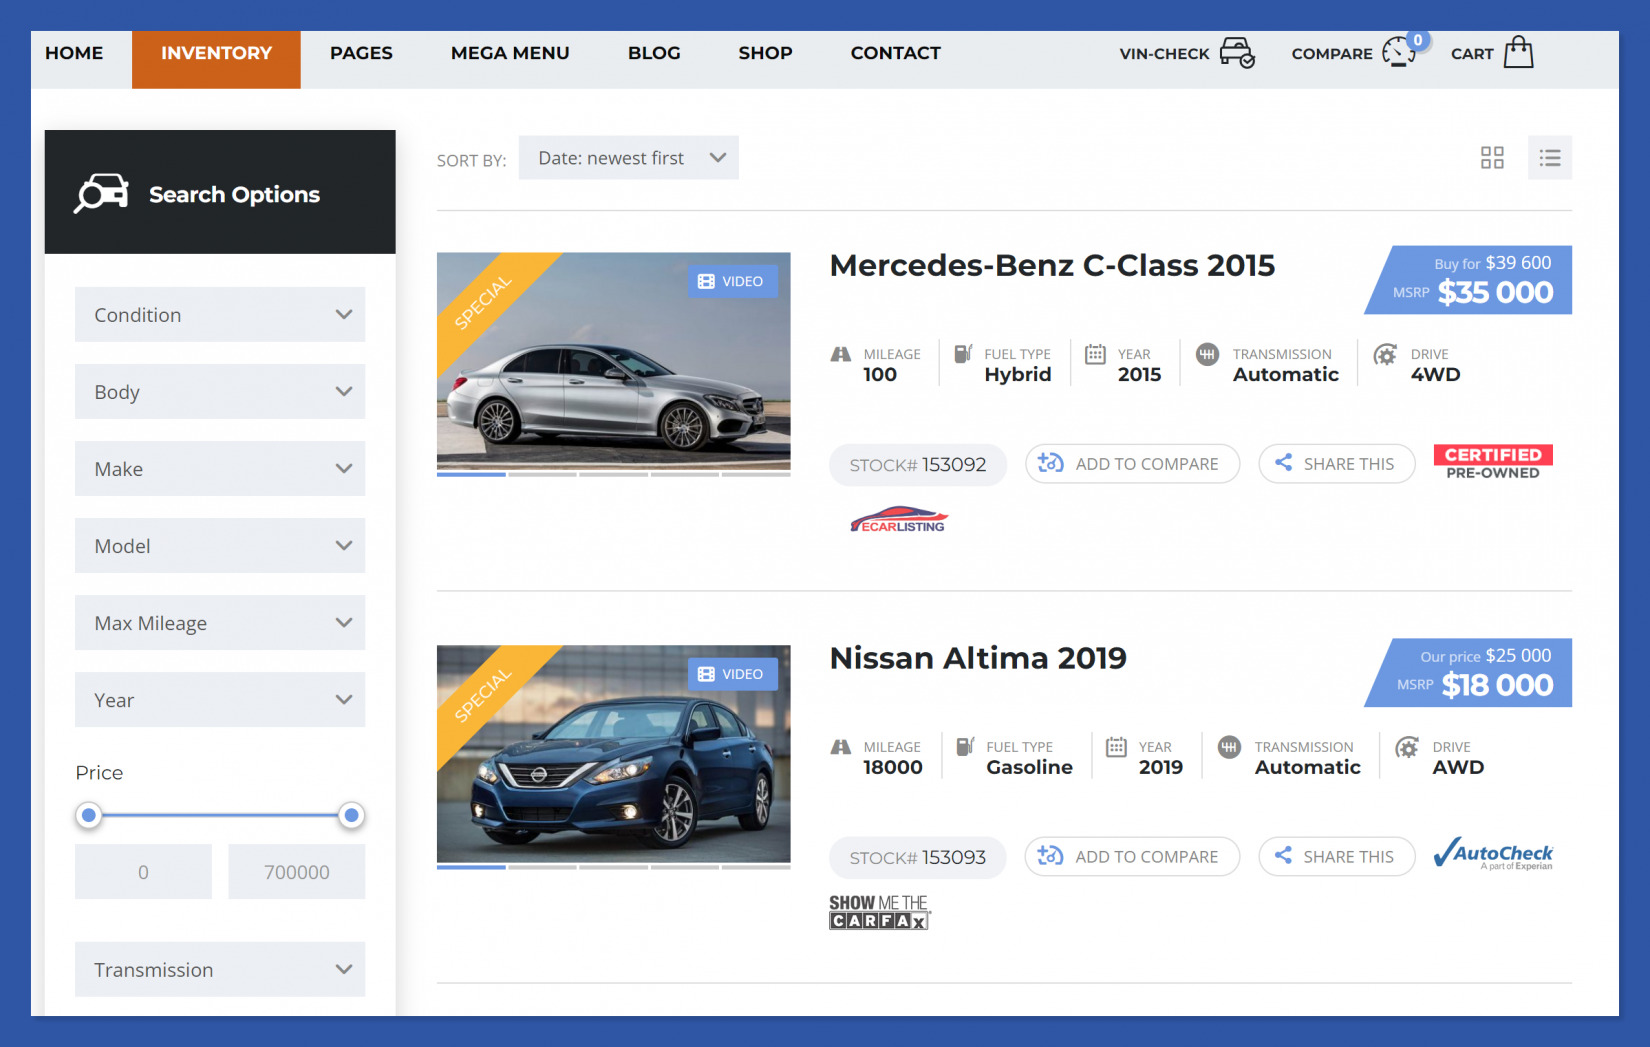Expand the Condition filter dropdown
The image size is (1650, 1047).
point(220,315)
